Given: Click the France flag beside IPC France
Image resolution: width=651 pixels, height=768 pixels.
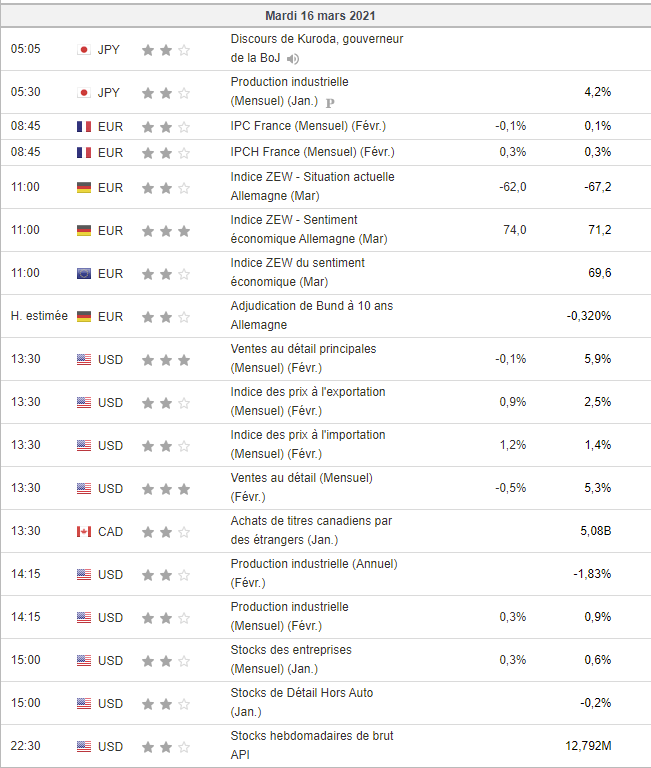Looking at the screenshot, I should click(x=84, y=126).
